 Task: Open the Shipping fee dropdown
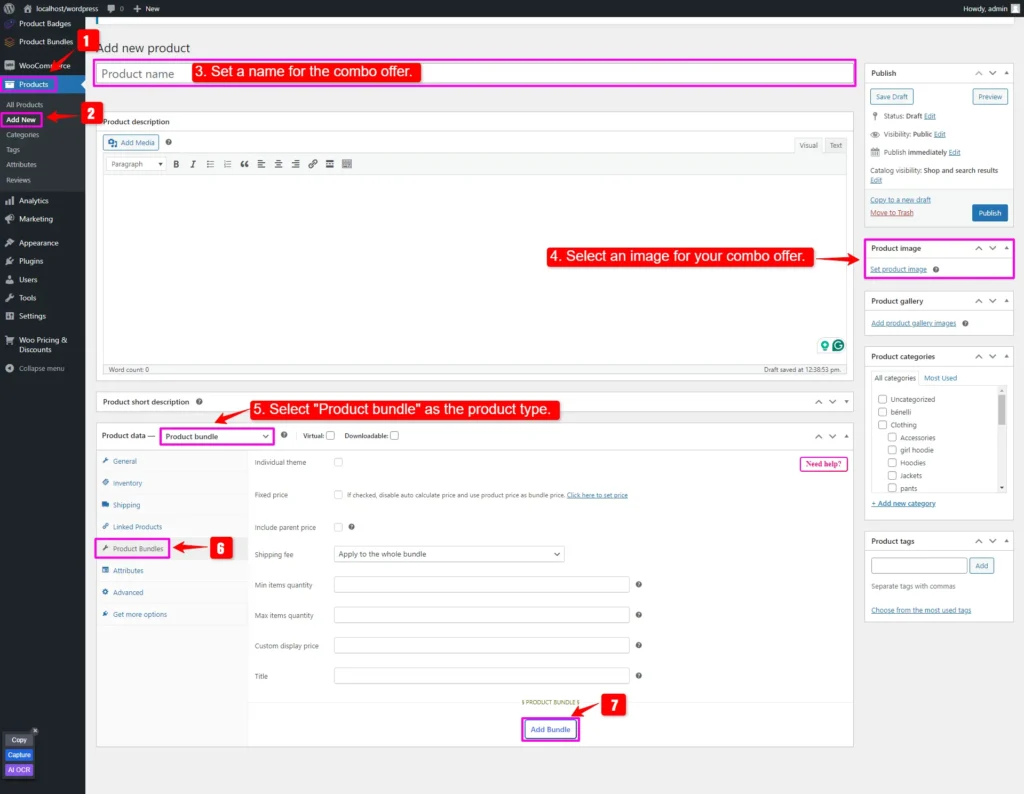click(448, 553)
